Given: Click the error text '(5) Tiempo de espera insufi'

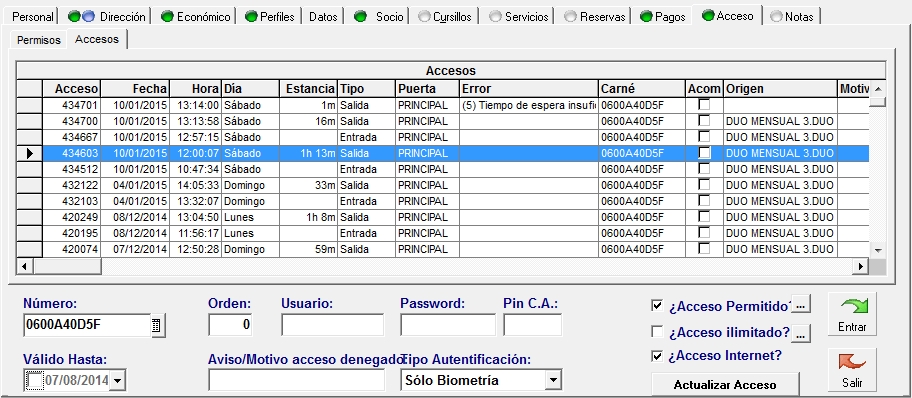Looking at the screenshot, I should point(529,105).
